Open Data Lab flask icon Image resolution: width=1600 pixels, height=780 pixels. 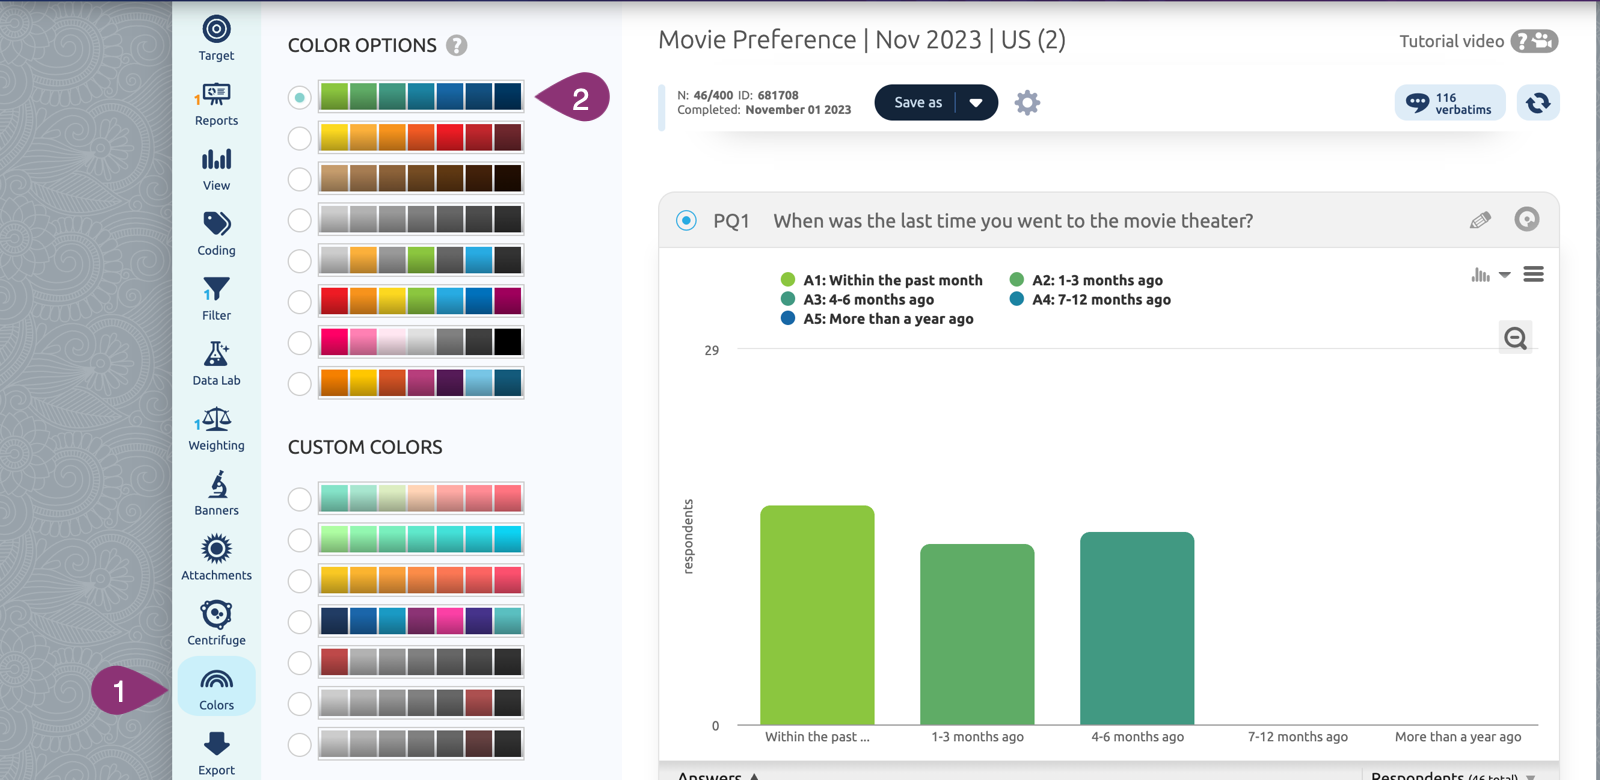216,364
